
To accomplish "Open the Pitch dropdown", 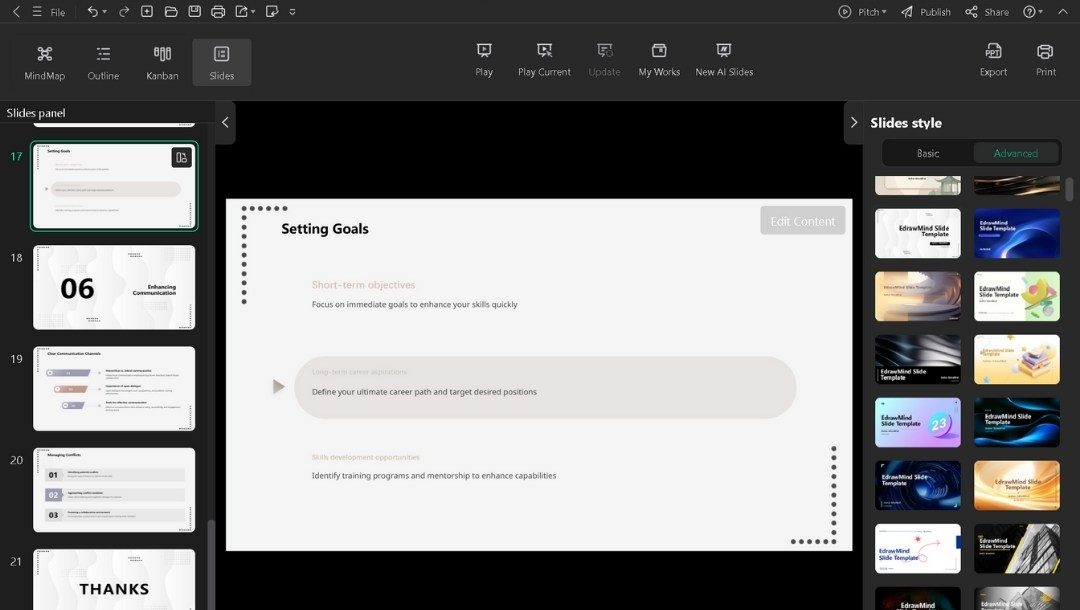I will (x=863, y=11).
